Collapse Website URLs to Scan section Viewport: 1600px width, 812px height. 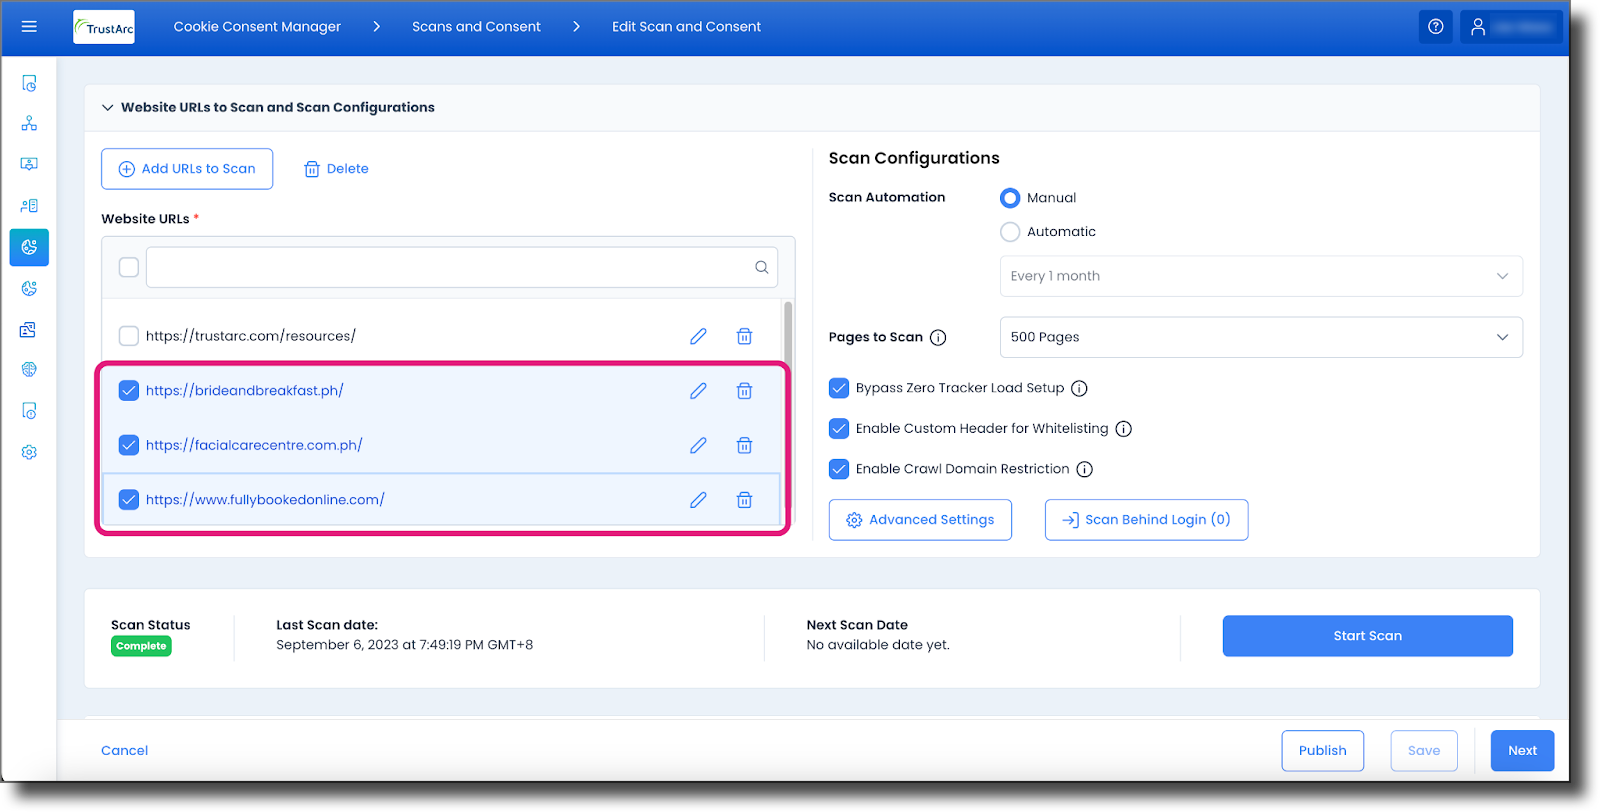tap(107, 108)
